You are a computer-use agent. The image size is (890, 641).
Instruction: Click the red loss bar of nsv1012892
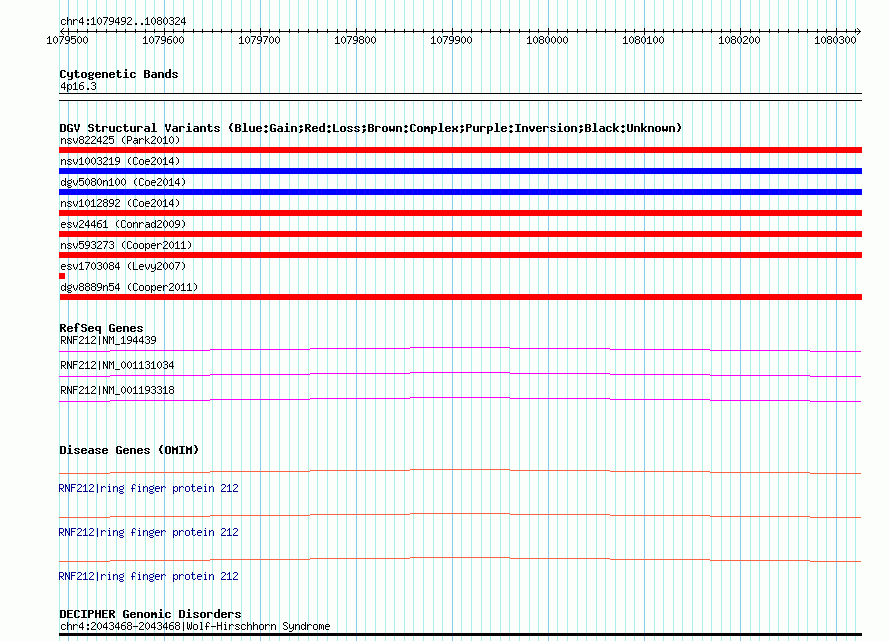click(460, 213)
